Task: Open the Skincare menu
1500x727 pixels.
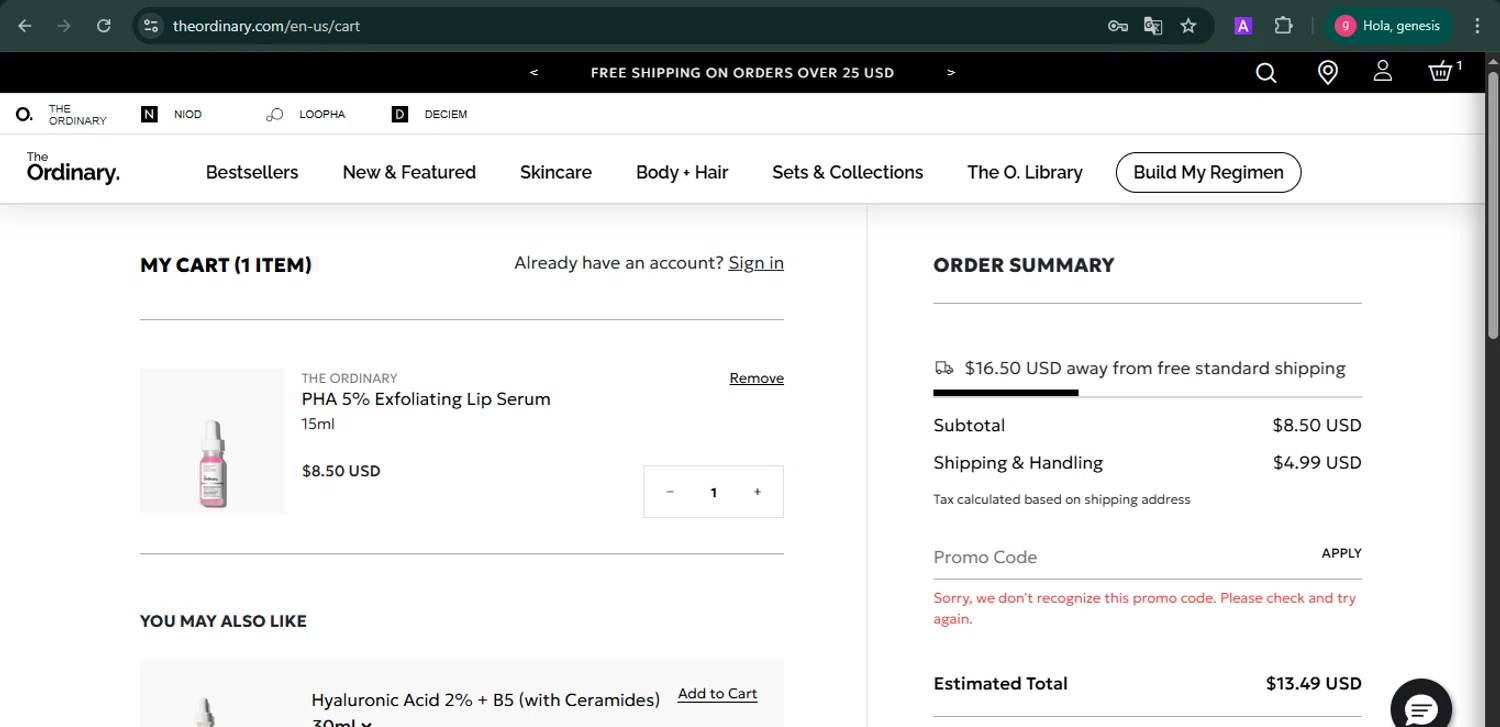Action: (556, 172)
